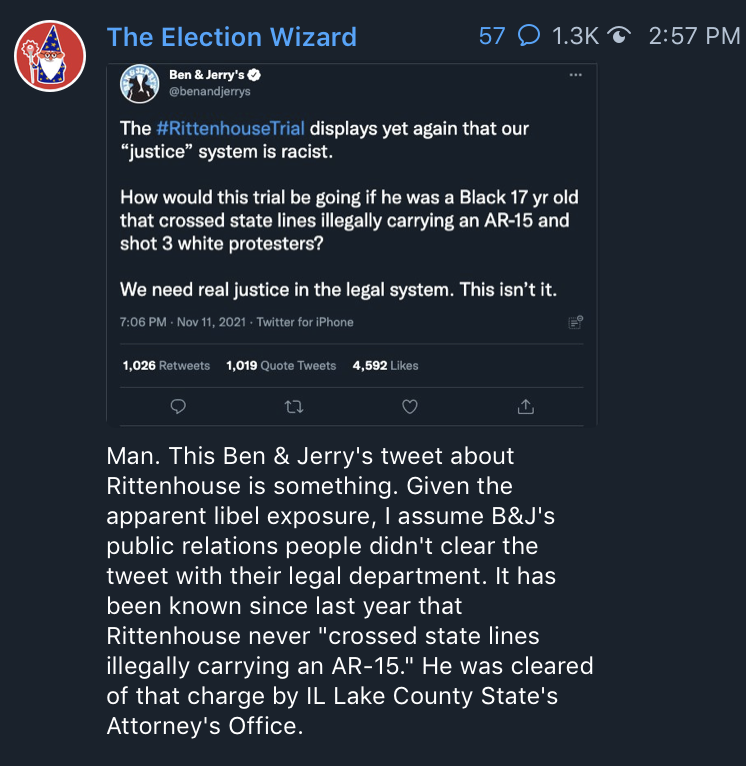Click the views eye icon

pos(620,36)
